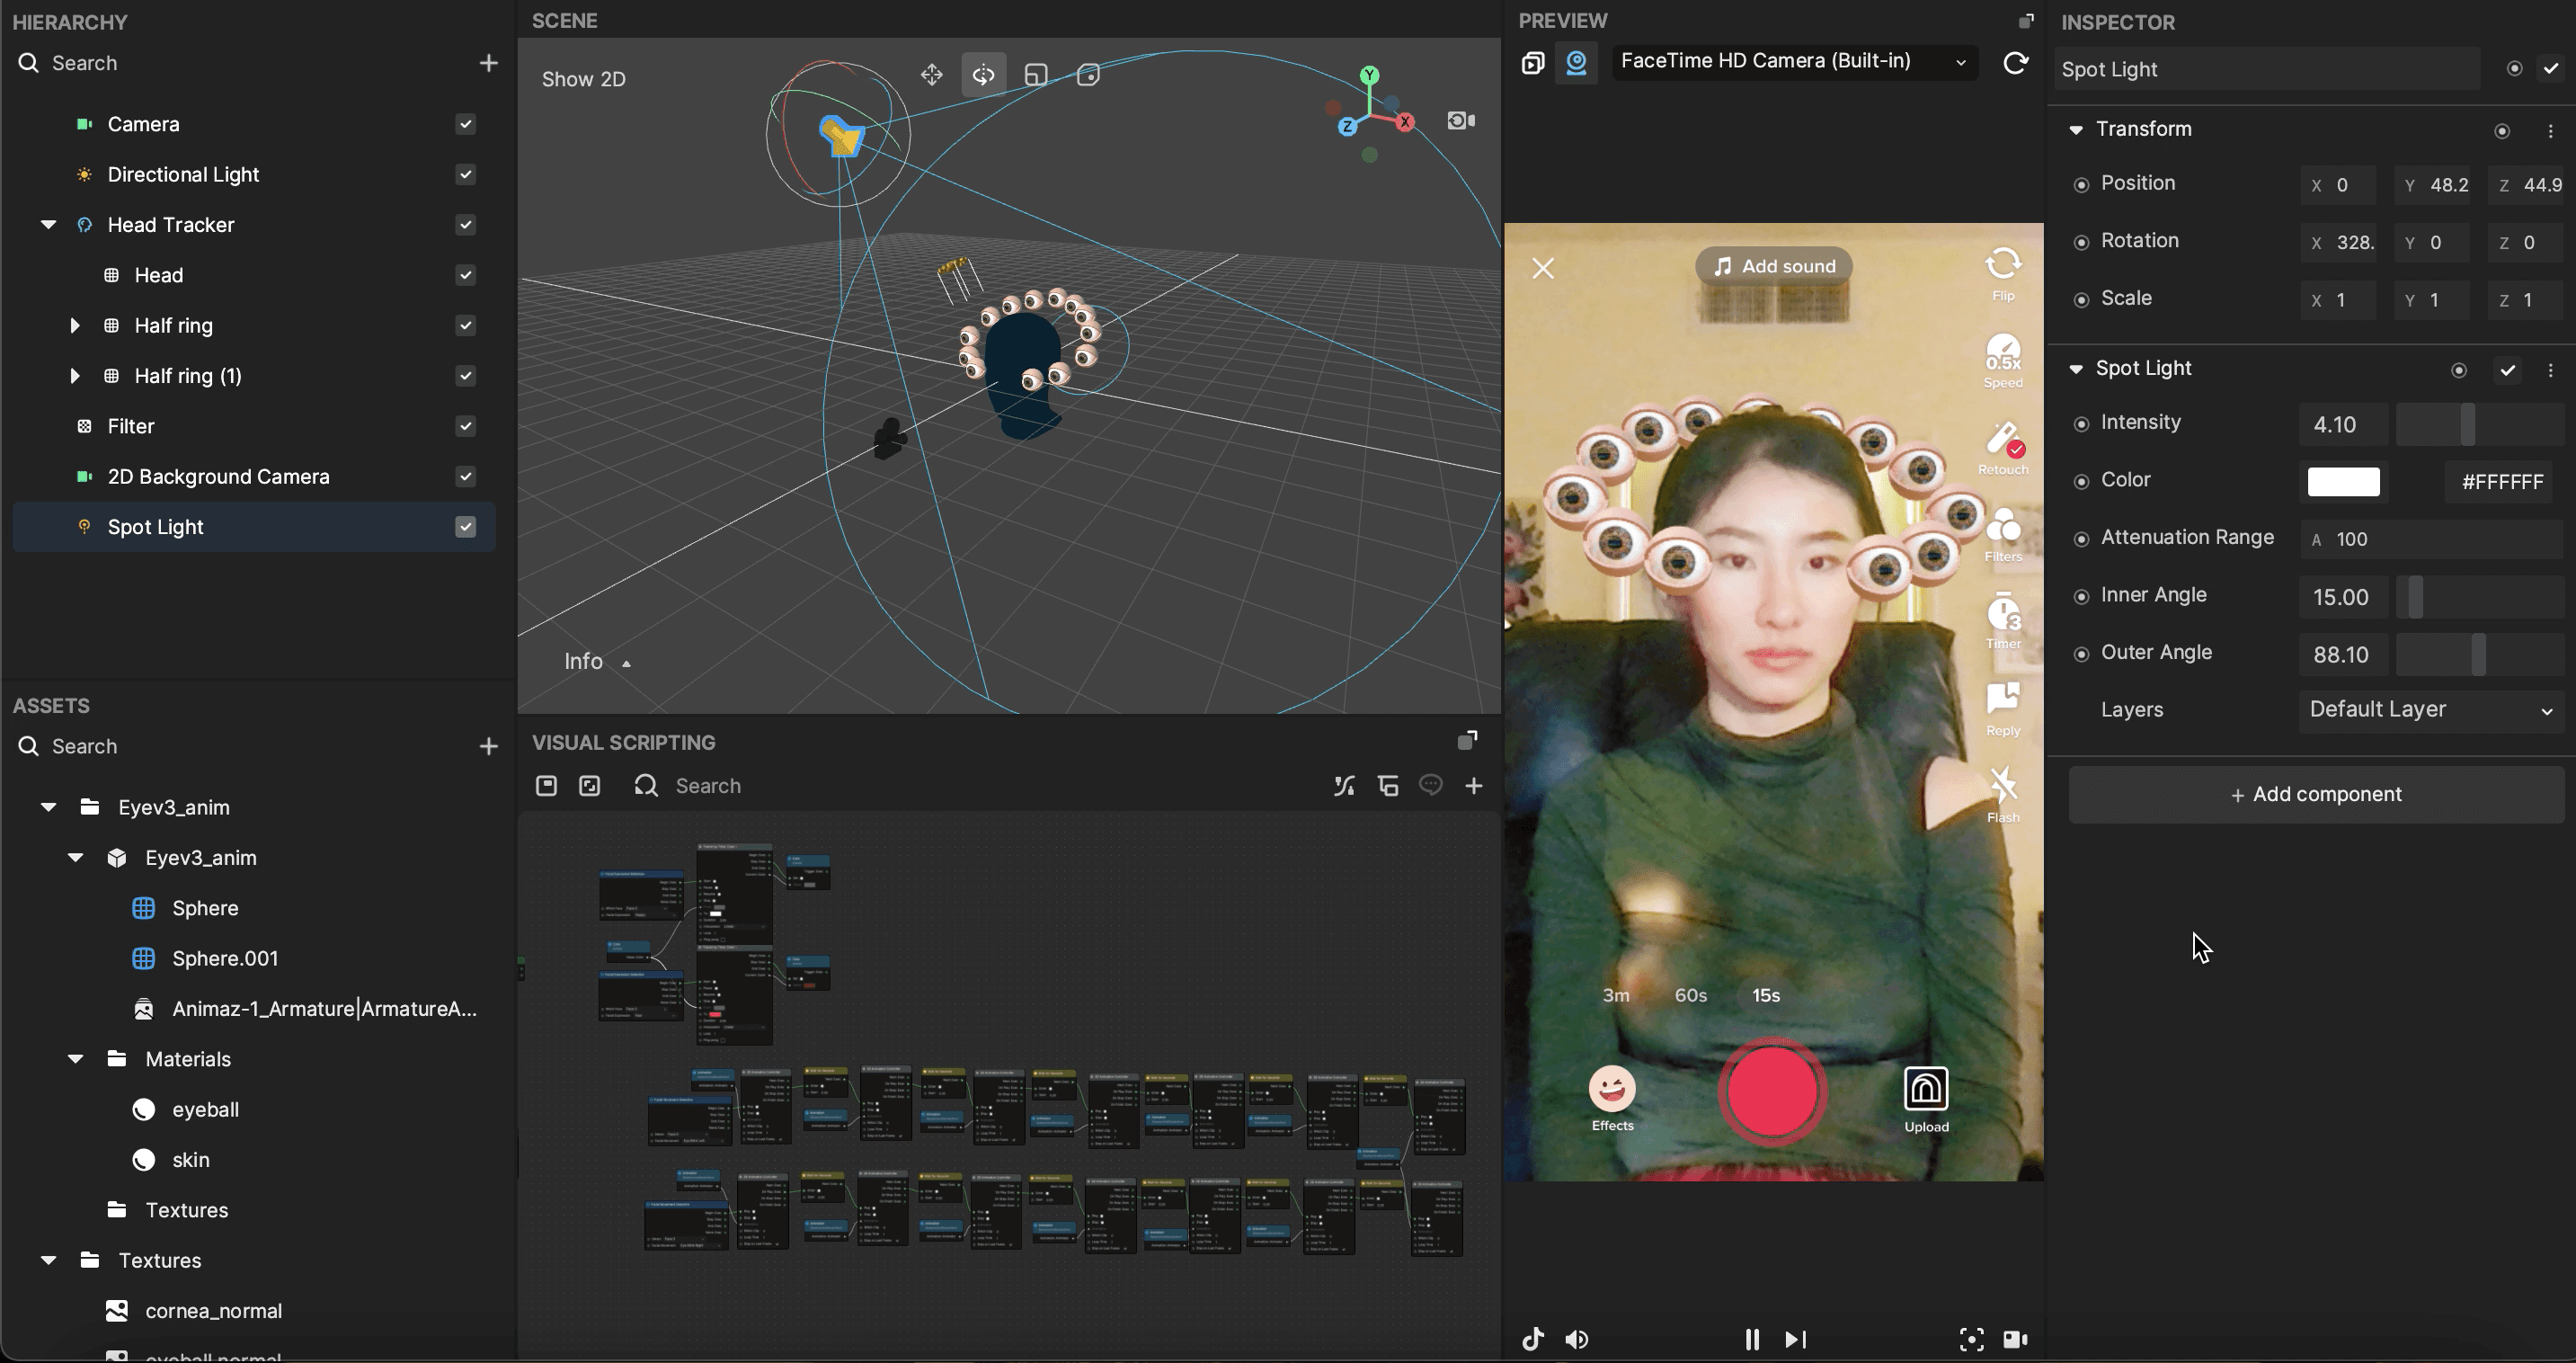Add a new asset with plus icon
2576x1363 pixels.
[x=488, y=746]
